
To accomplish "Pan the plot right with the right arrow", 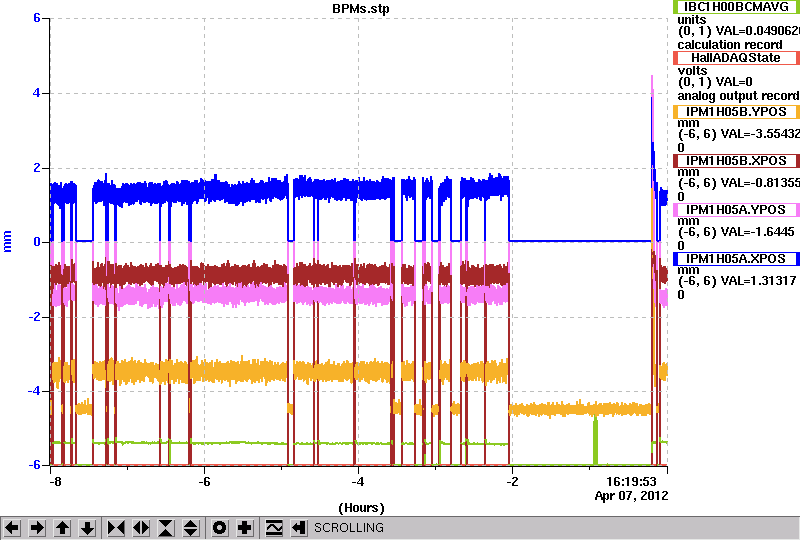I will click(37, 528).
